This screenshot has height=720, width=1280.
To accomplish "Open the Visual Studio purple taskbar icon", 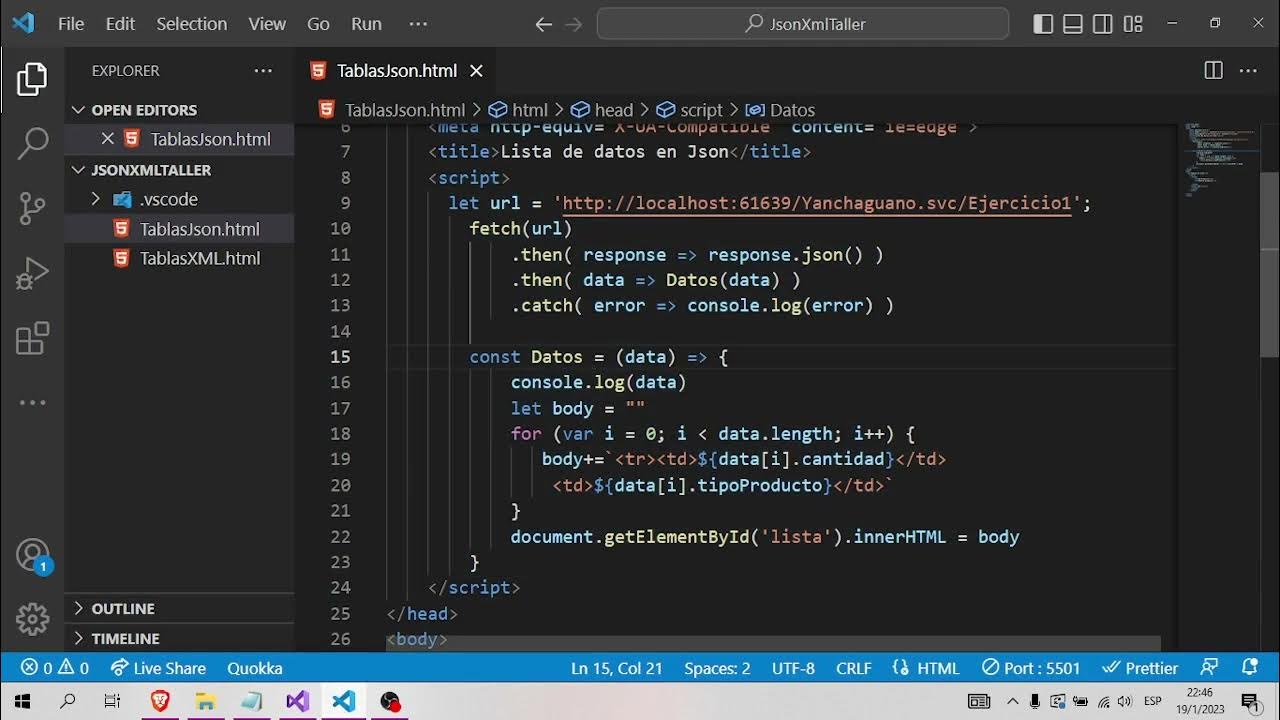I will coord(298,701).
